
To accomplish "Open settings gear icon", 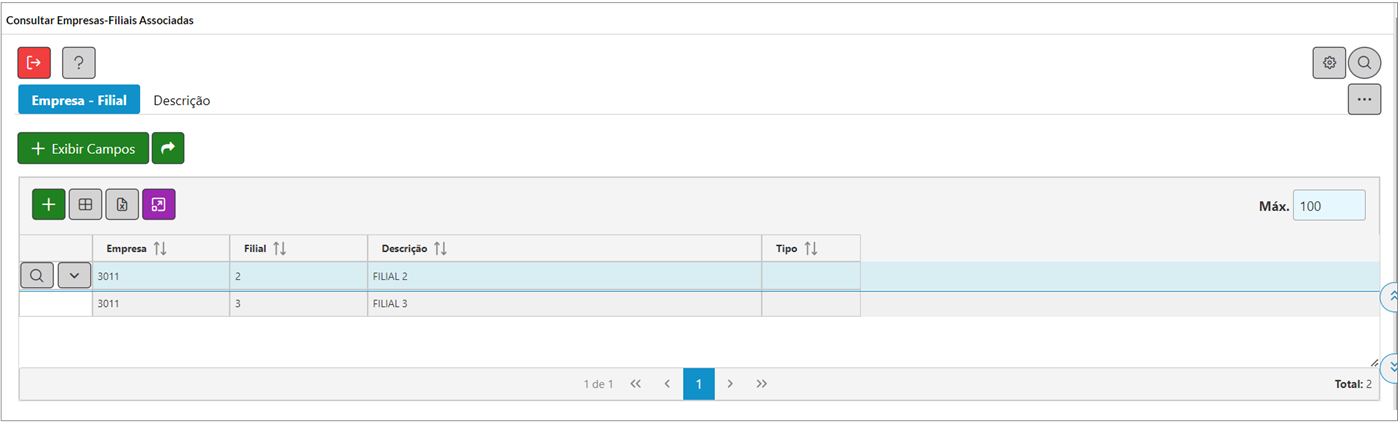I will coord(1329,63).
